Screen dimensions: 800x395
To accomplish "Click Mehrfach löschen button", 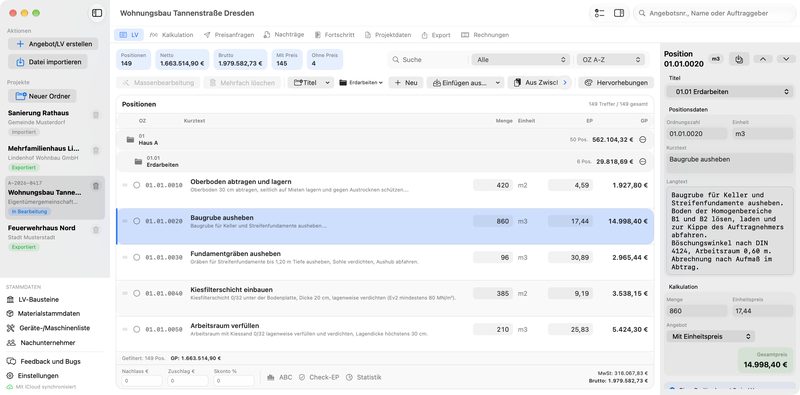I will pyautogui.click(x=242, y=82).
